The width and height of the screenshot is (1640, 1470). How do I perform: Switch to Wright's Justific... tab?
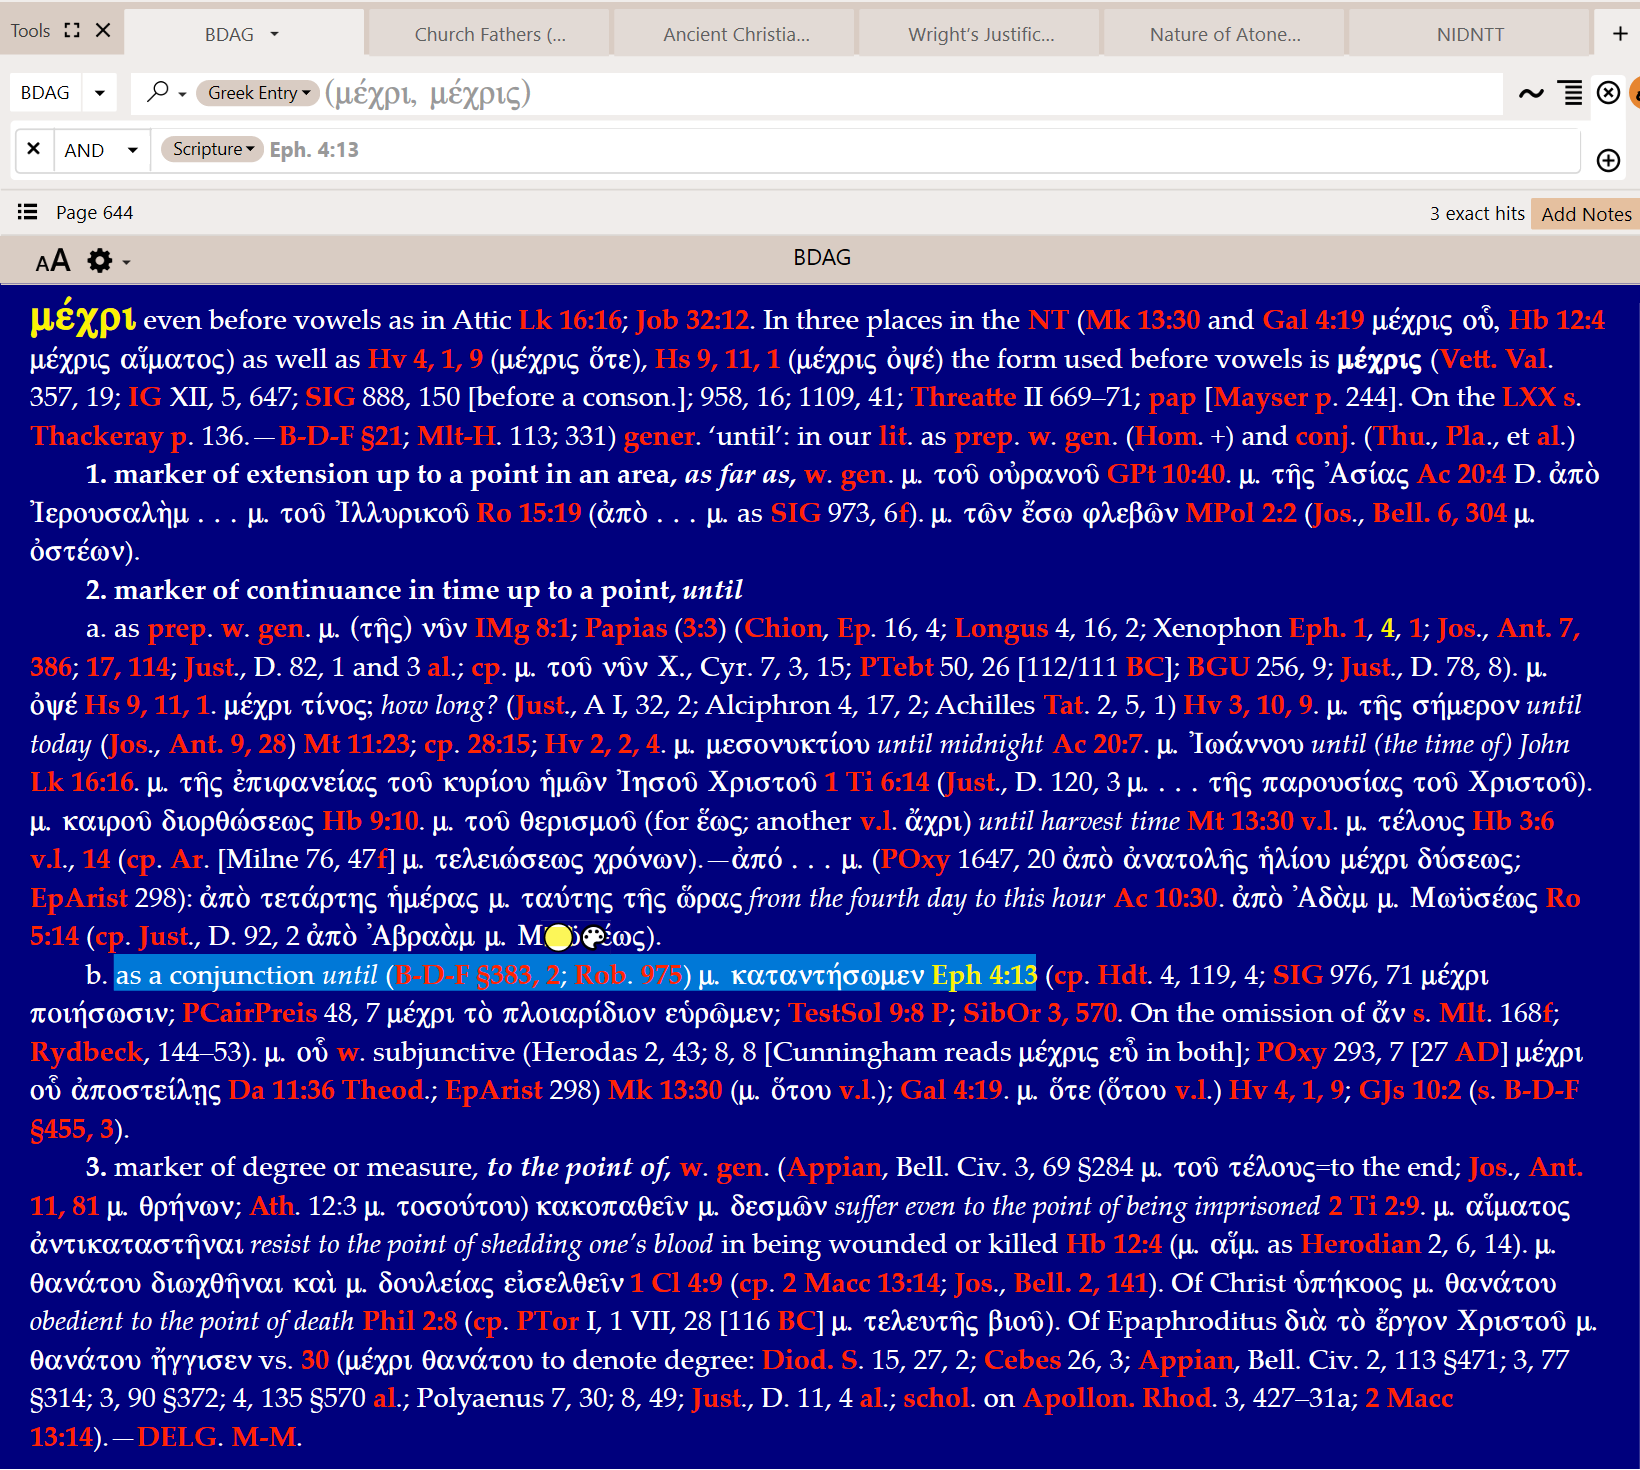coord(981,34)
